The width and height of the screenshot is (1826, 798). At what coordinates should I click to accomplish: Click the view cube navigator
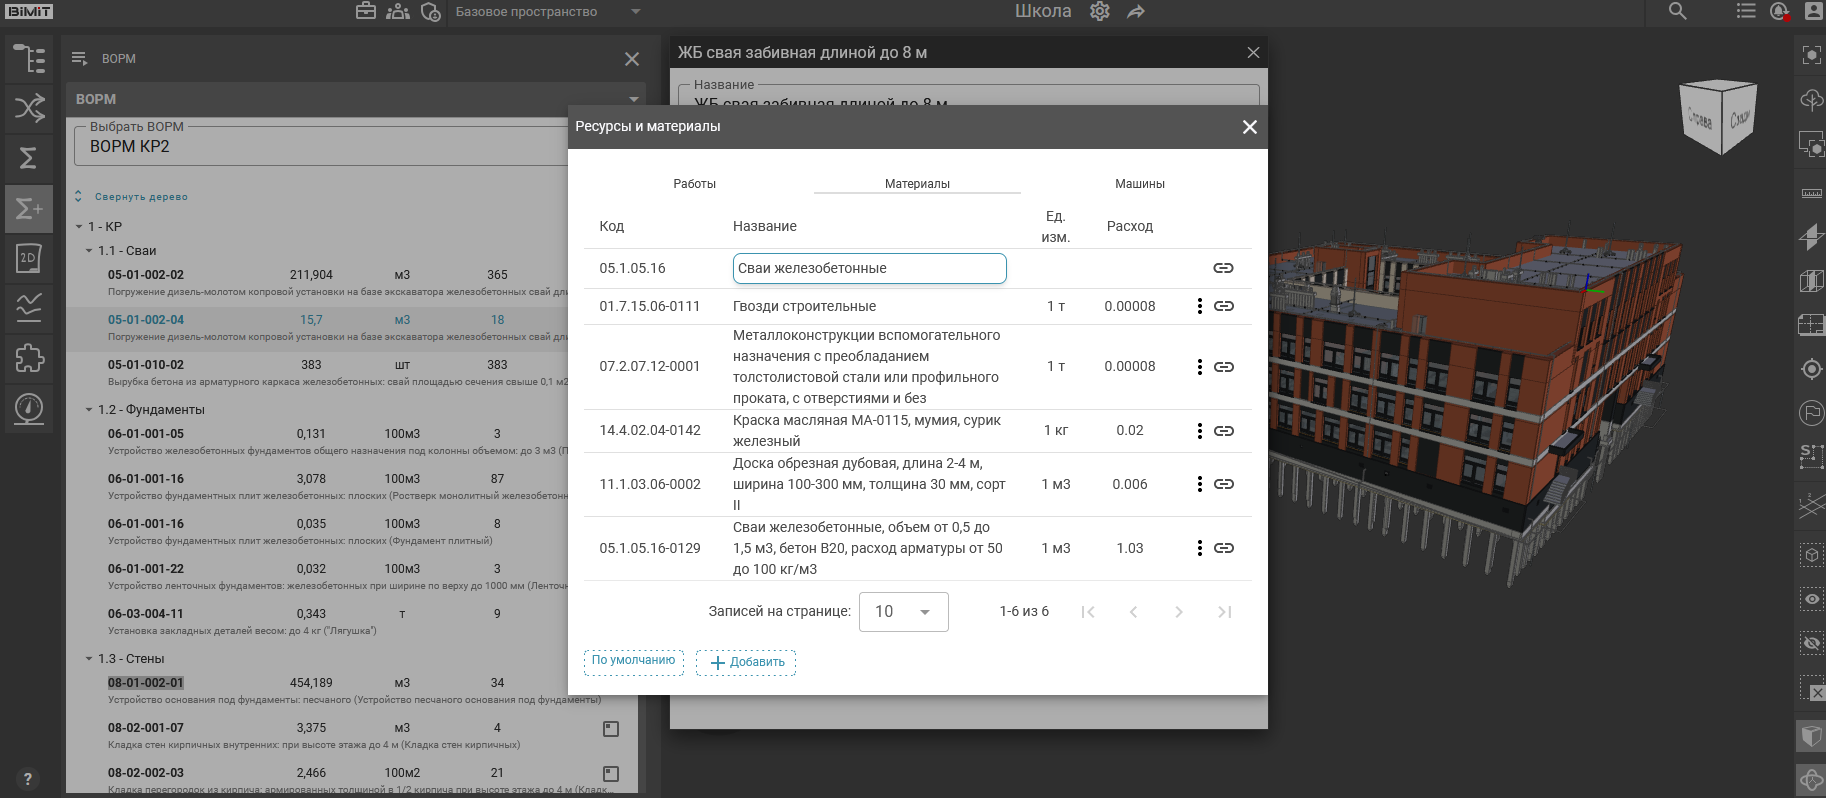click(1718, 117)
